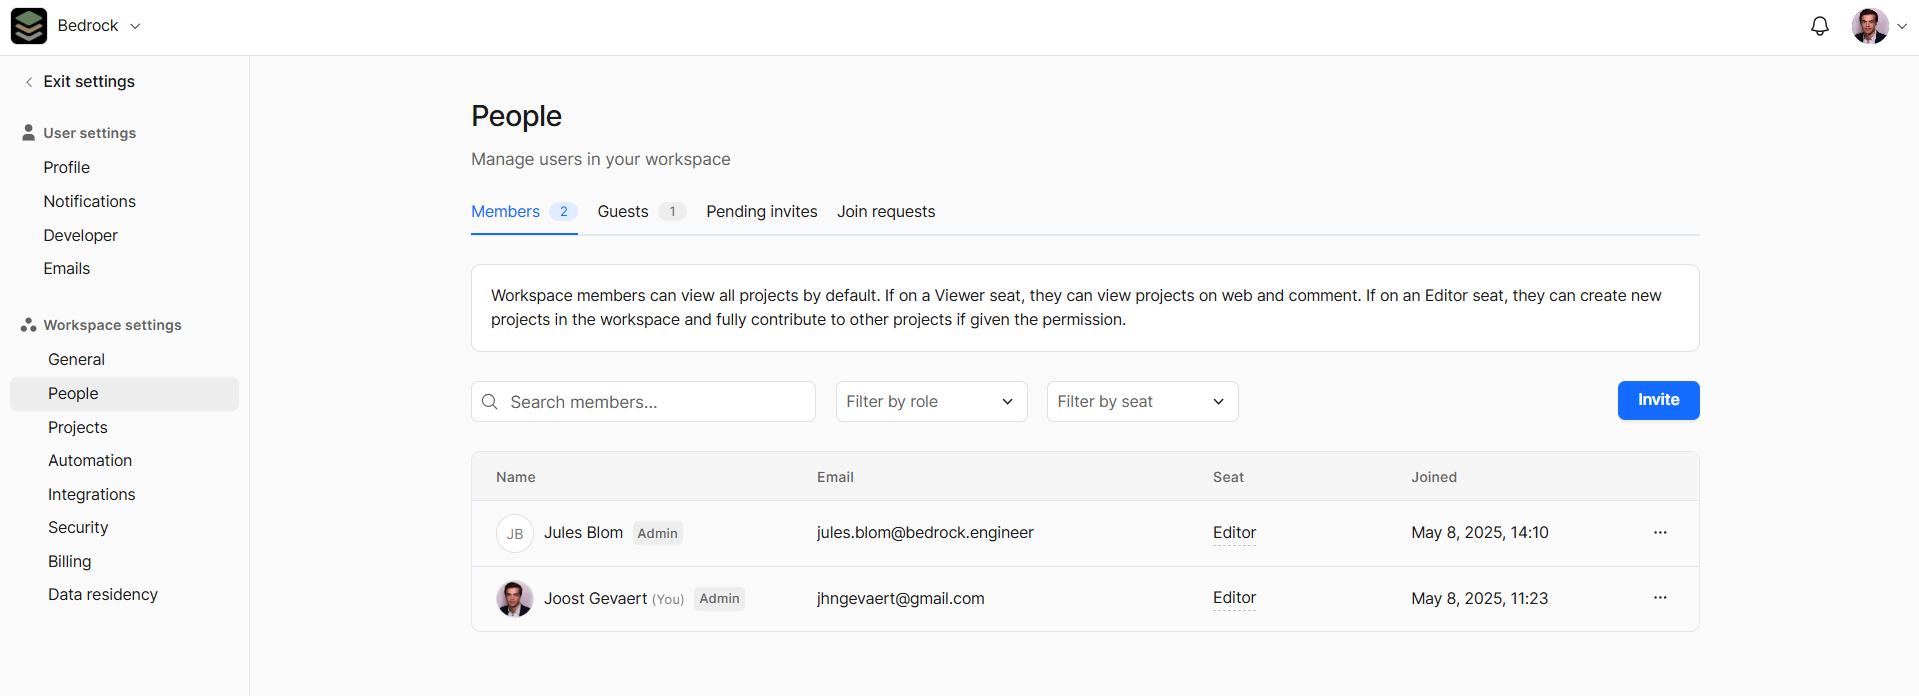Open the Filter by role dropdown
Screen dimensions: 1919x696
(930, 402)
